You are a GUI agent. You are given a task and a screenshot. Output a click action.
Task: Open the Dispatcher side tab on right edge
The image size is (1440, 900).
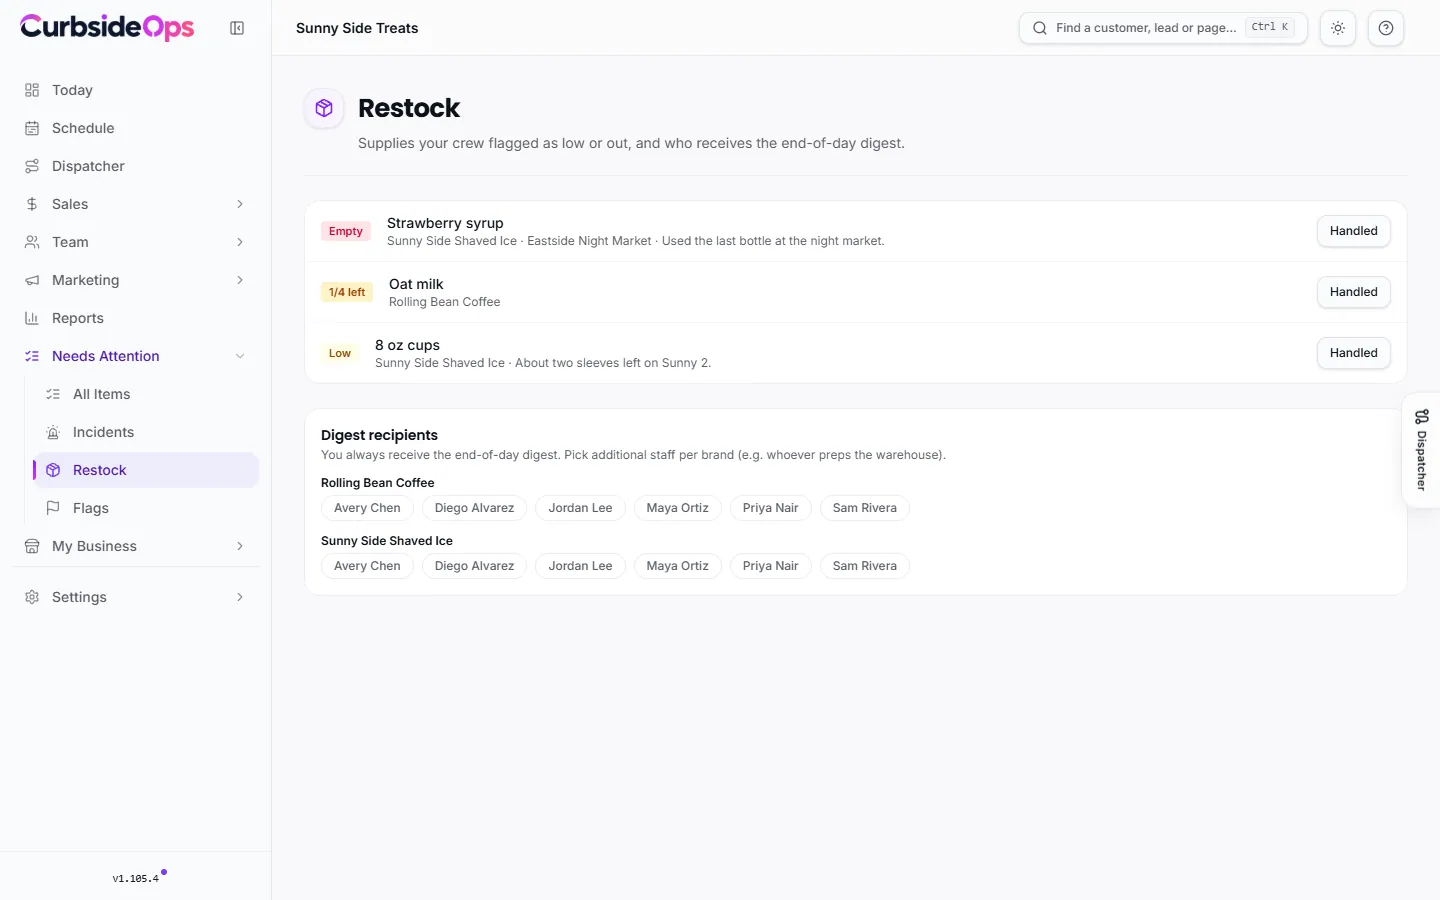point(1421,450)
